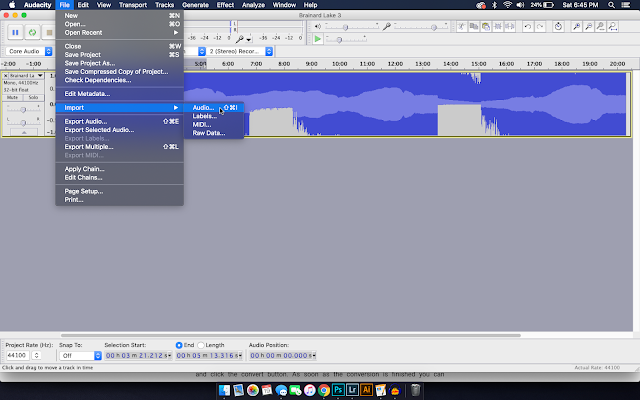Select Edit Metadata... menu item
Viewport: 640px width, 400px height.
[x=119, y=94]
